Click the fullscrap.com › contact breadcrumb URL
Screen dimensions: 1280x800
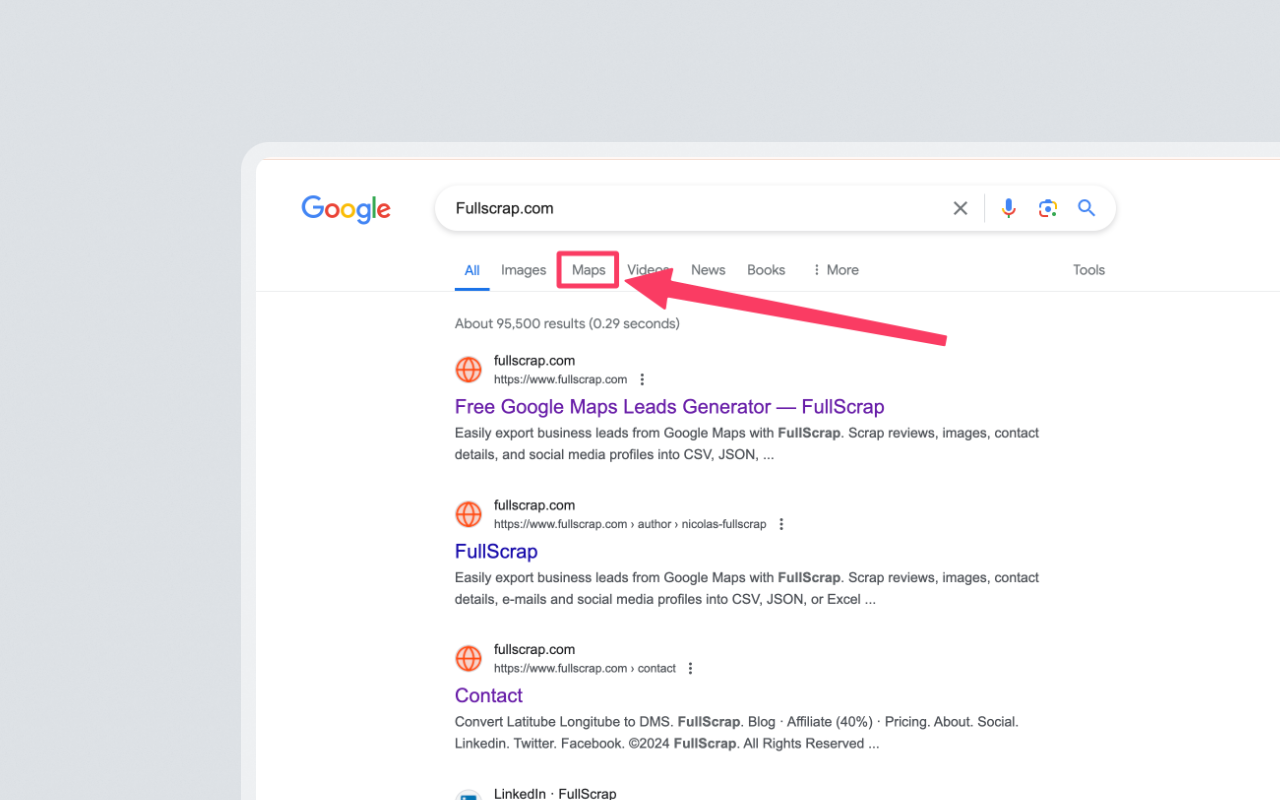[585, 668]
